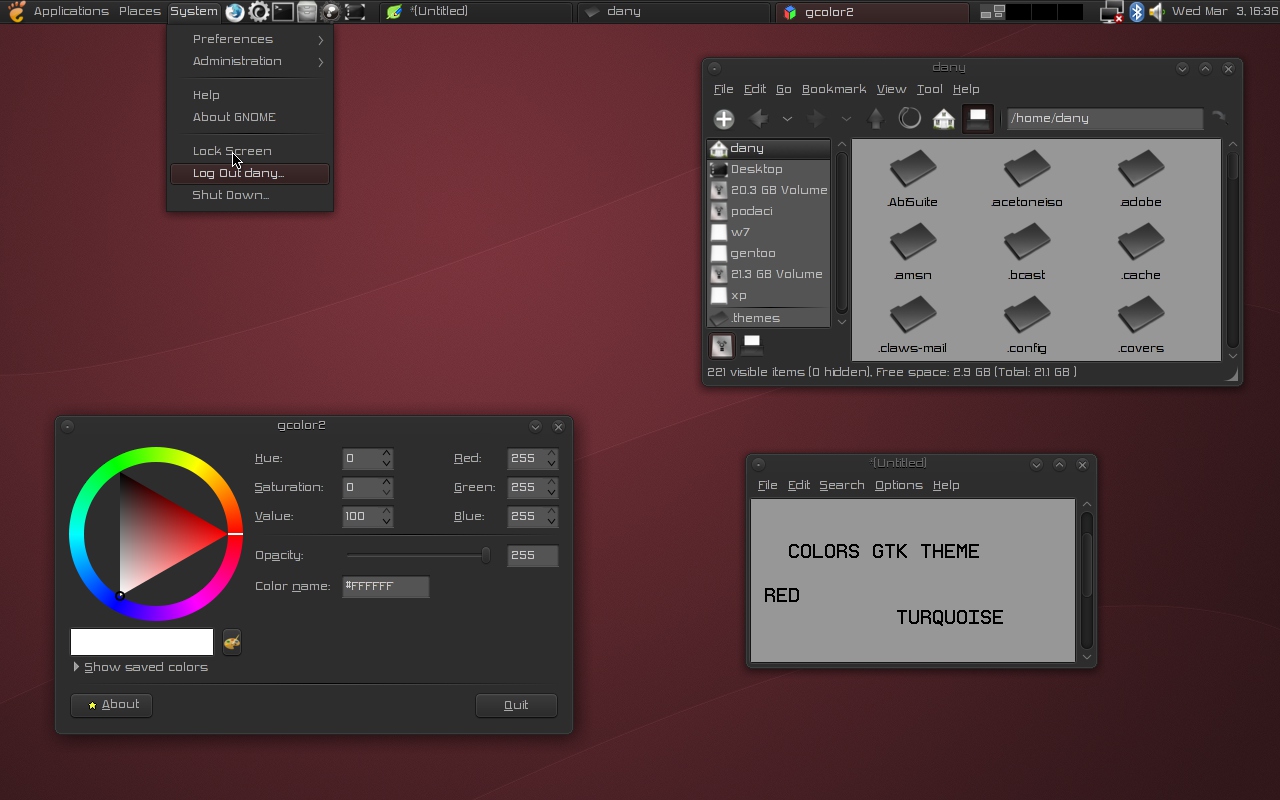
Task: Open the Tool menu in file manager
Action: tap(929, 89)
